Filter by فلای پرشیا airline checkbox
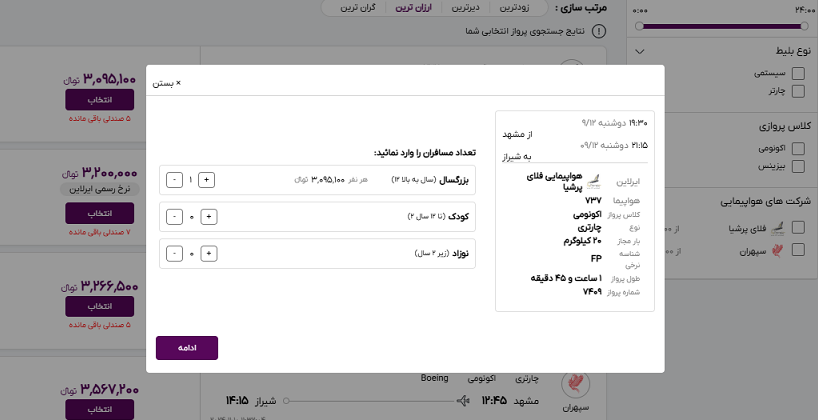 pyautogui.click(x=798, y=227)
